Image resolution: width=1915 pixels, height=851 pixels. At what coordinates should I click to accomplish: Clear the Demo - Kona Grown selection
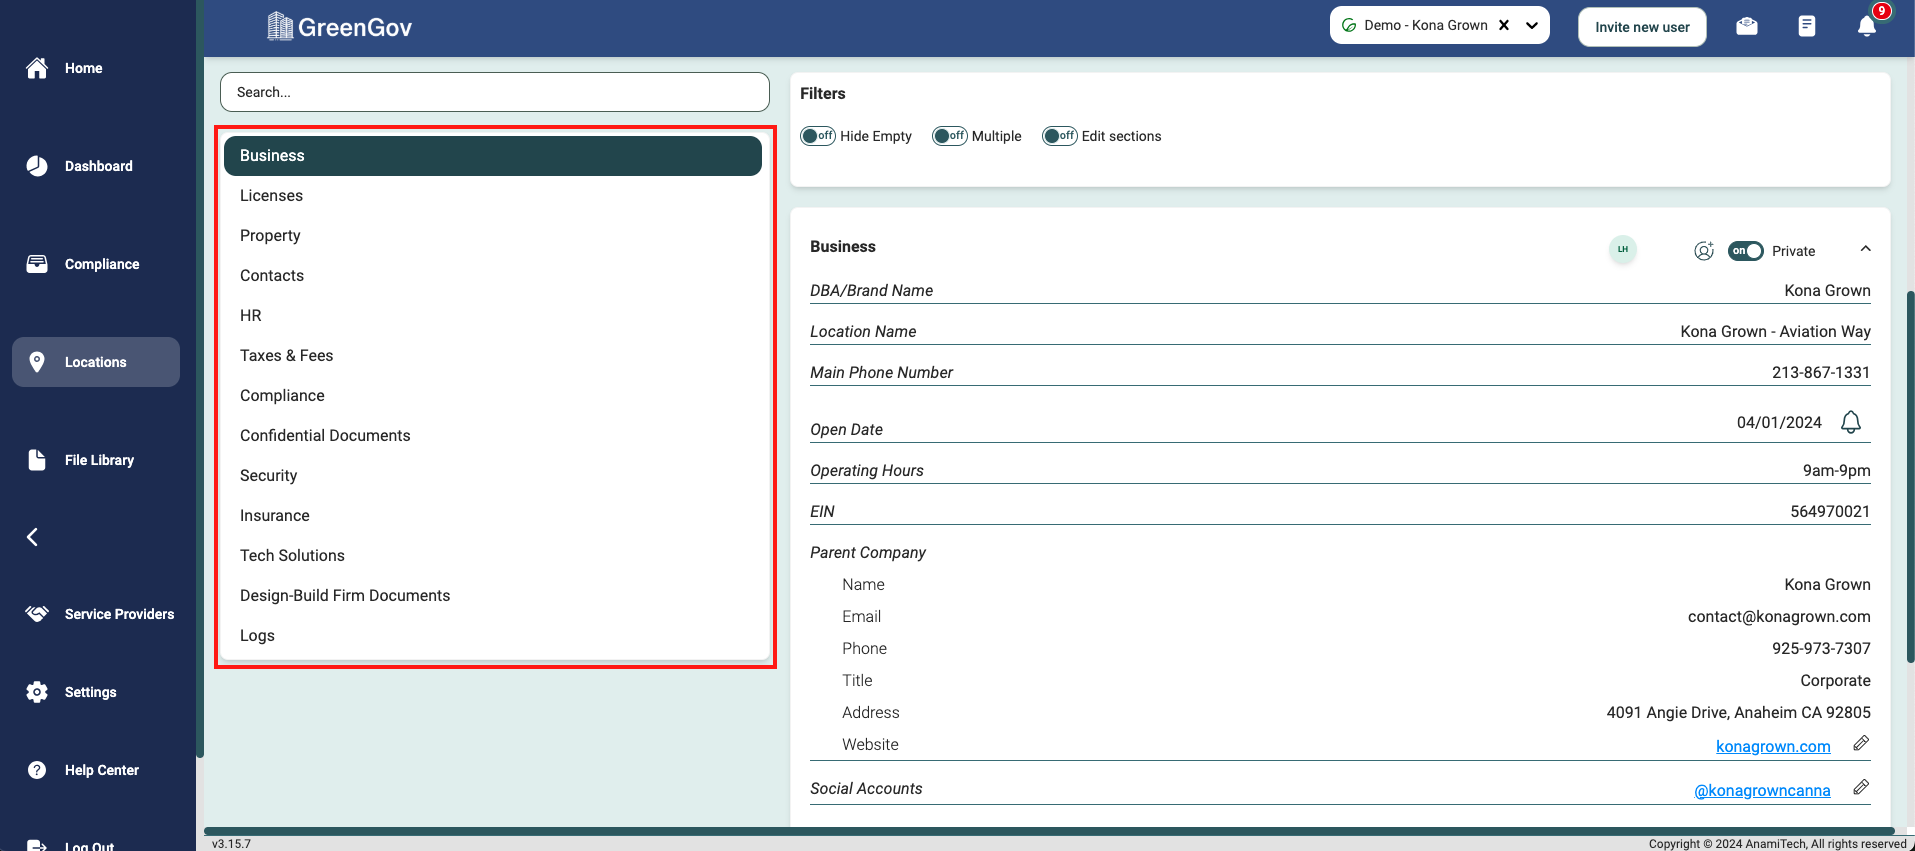click(x=1504, y=25)
